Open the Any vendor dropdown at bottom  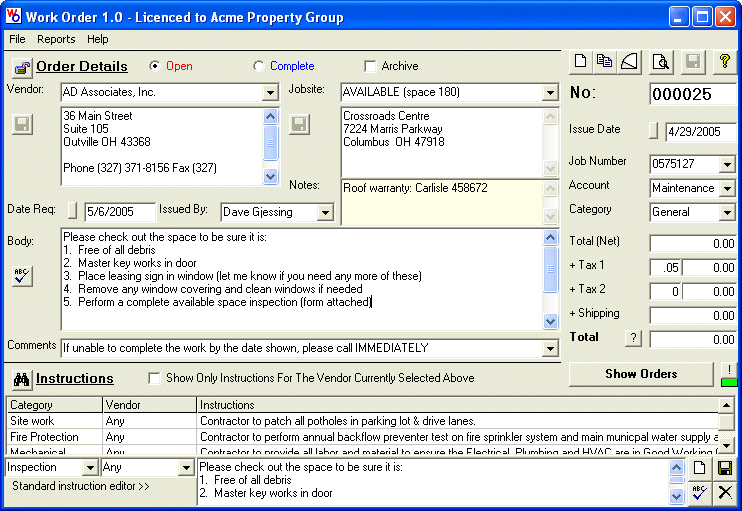pos(186,468)
